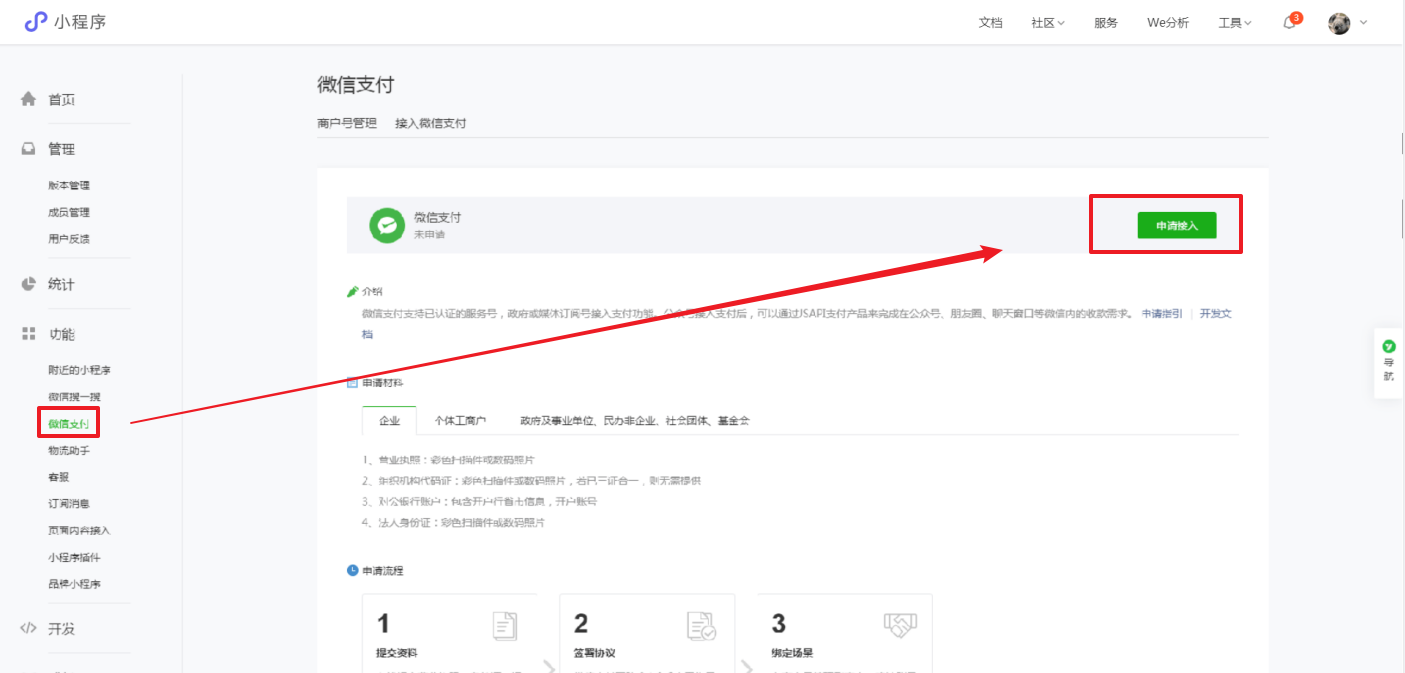The width and height of the screenshot is (1405, 673).
Task: Click the 提交资料 step title
Action: click(396, 653)
